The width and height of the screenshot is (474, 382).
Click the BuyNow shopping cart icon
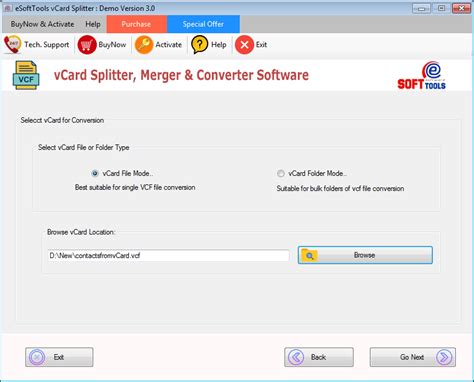87,45
